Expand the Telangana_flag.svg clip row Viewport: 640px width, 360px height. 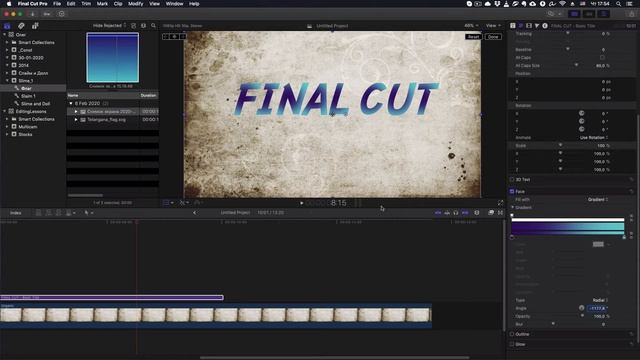[76, 120]
